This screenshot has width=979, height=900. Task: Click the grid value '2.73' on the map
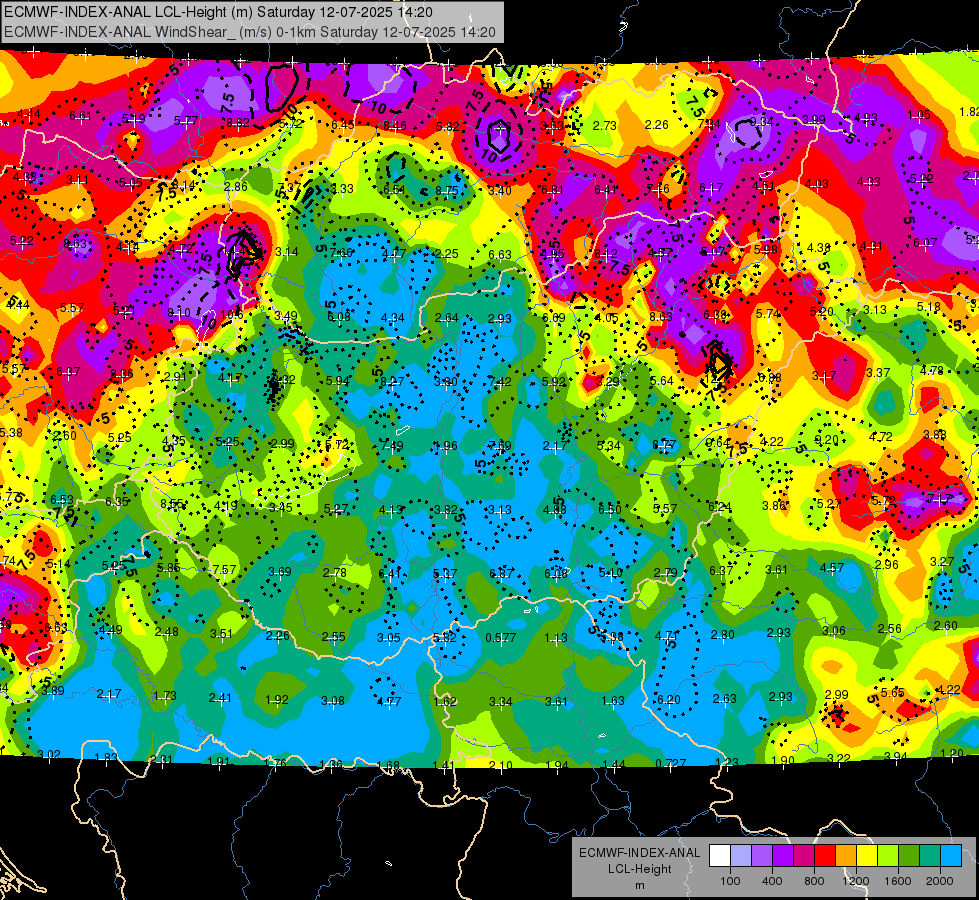tap(604, 126)
